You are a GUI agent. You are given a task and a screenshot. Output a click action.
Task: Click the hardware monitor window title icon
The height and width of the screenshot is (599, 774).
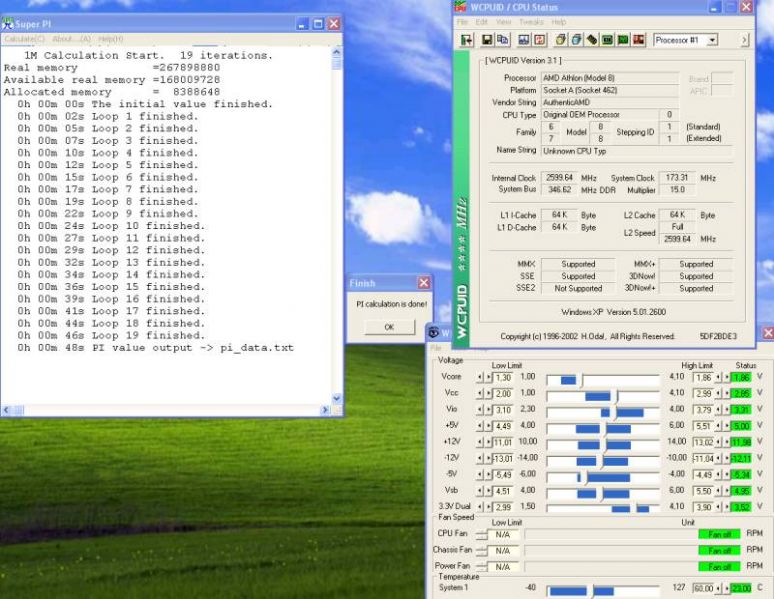pyautogui.click(x=433, y=333)
